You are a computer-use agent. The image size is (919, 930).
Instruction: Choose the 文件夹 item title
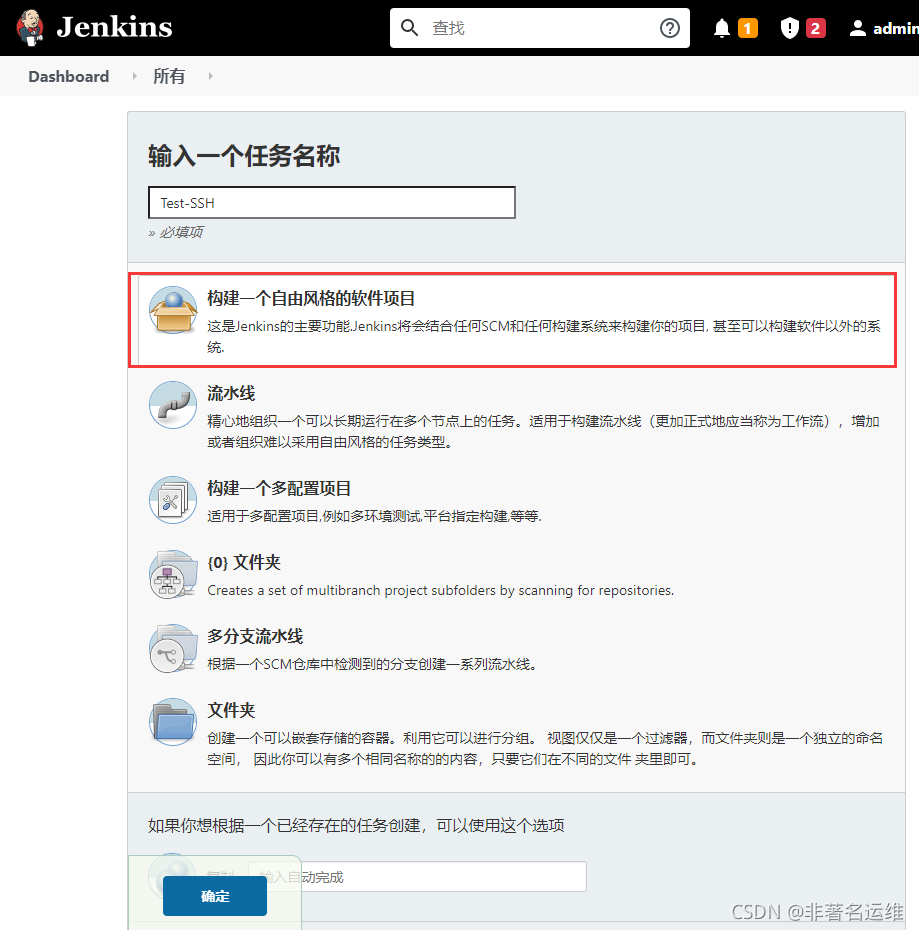pyautogui.click(x=231, y=710)
